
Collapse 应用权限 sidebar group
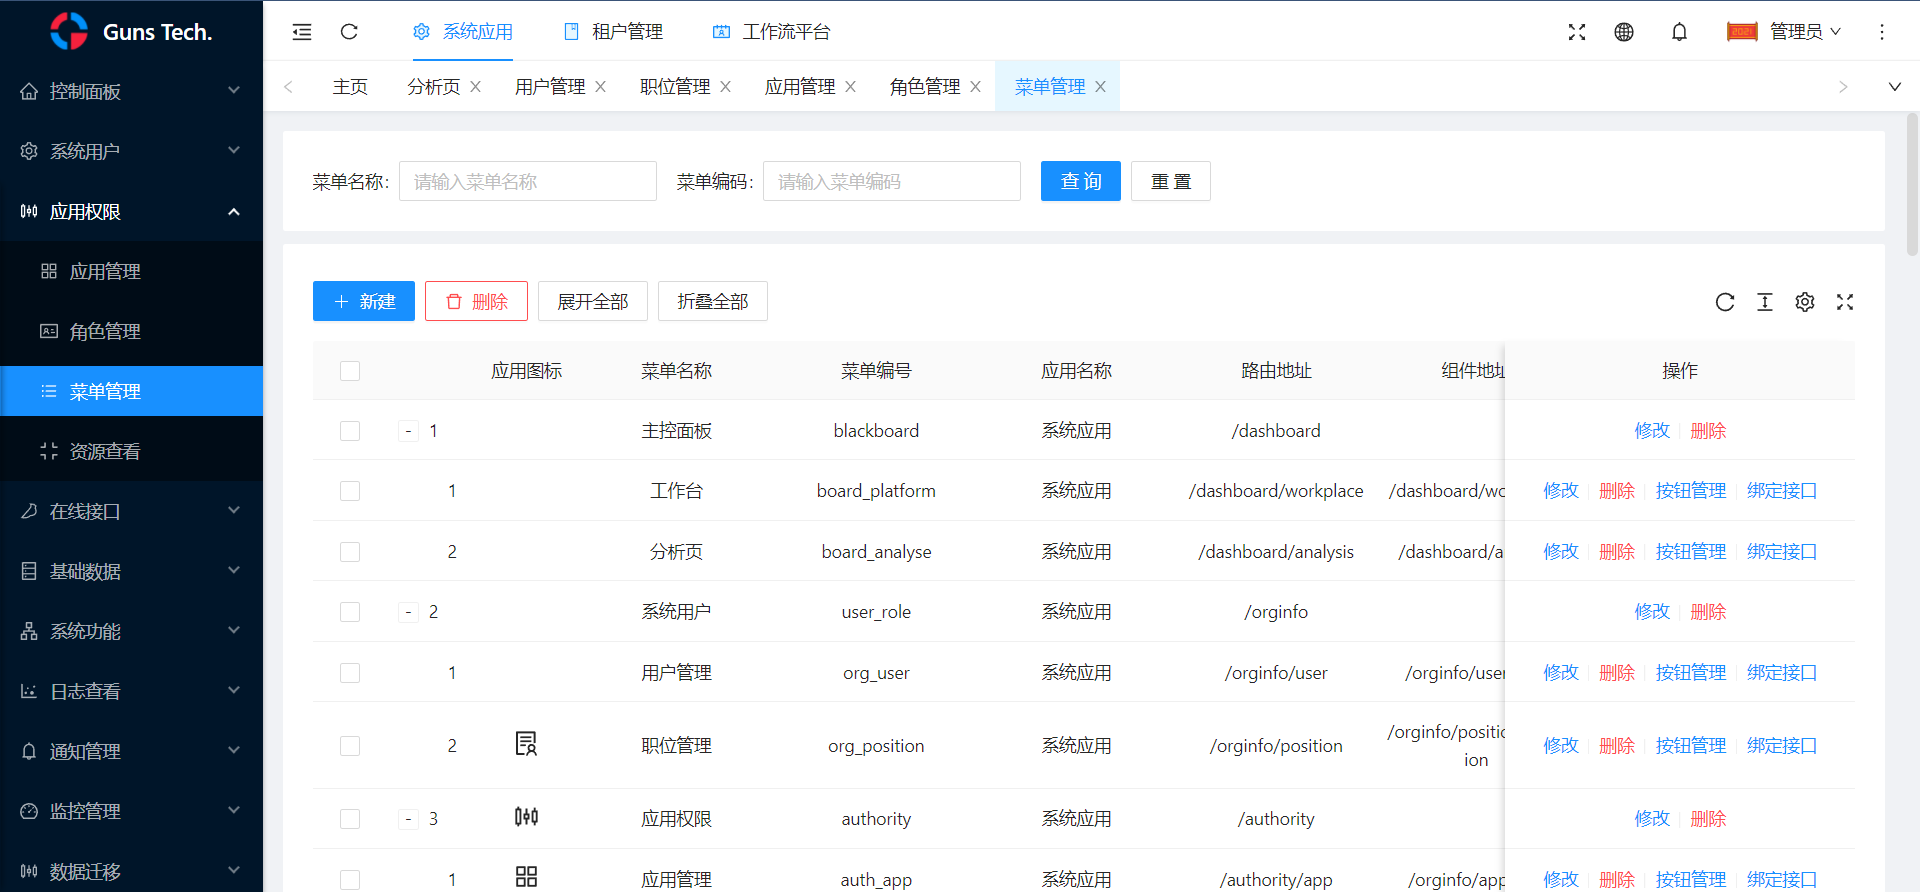coord(131,211)
